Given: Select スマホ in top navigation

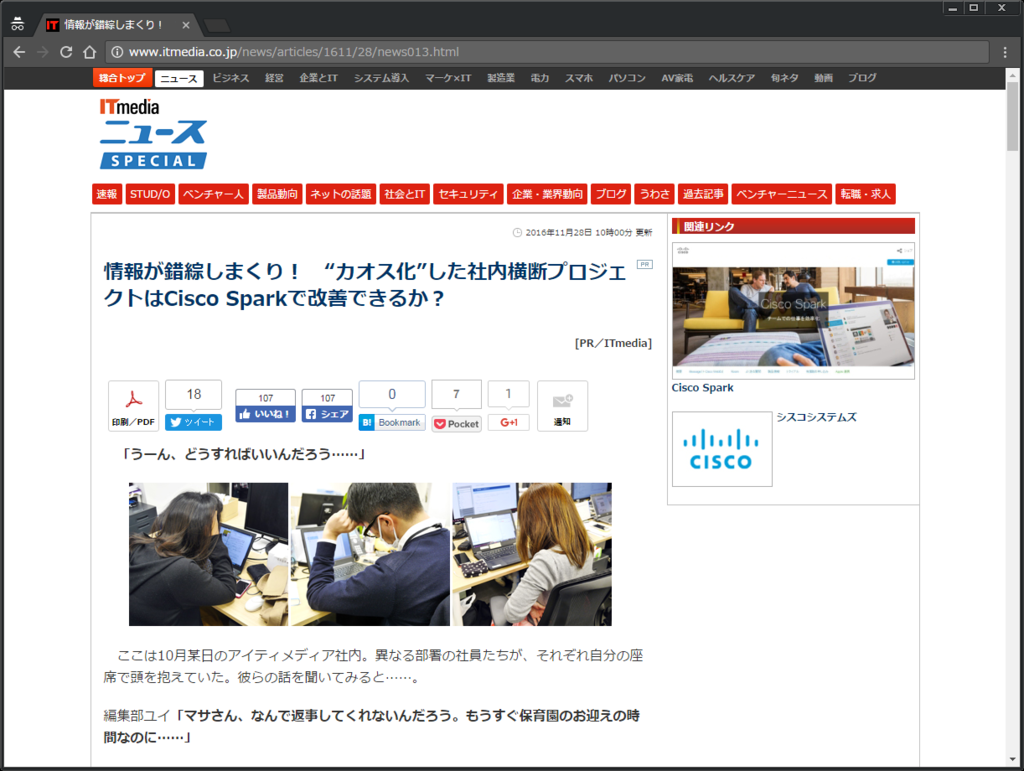Looking at the screenshot, I should [x=579, y=78].
